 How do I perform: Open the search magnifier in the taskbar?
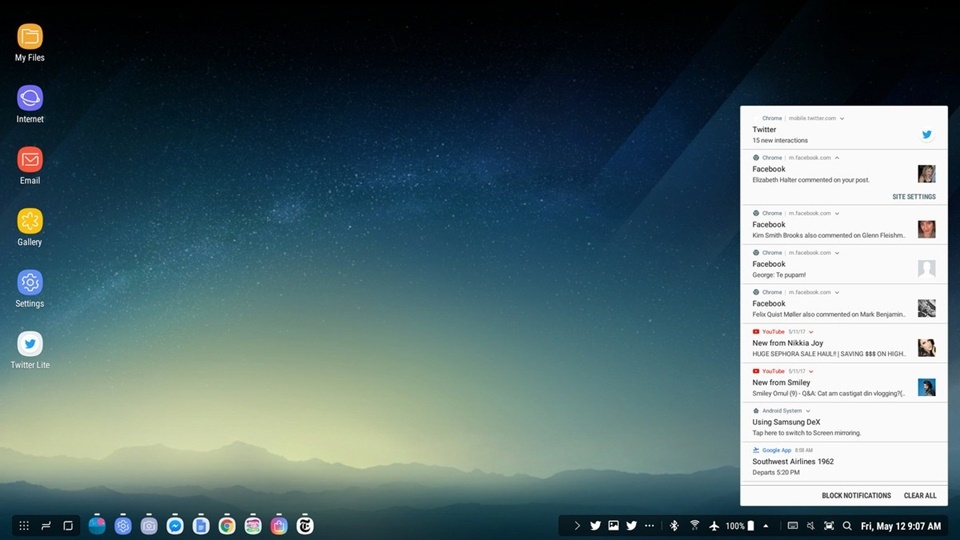coord(847,525)
